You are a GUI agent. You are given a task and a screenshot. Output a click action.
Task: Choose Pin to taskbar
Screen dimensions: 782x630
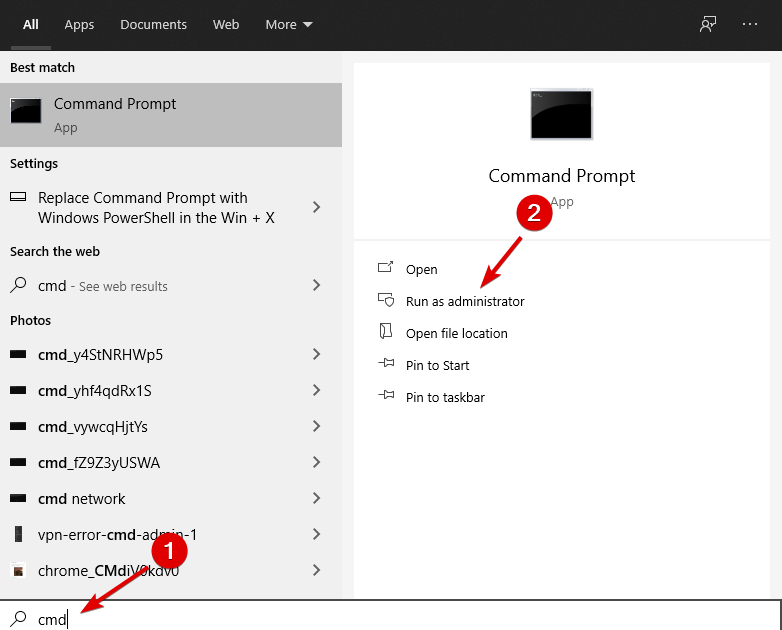[x=445, y=397]
